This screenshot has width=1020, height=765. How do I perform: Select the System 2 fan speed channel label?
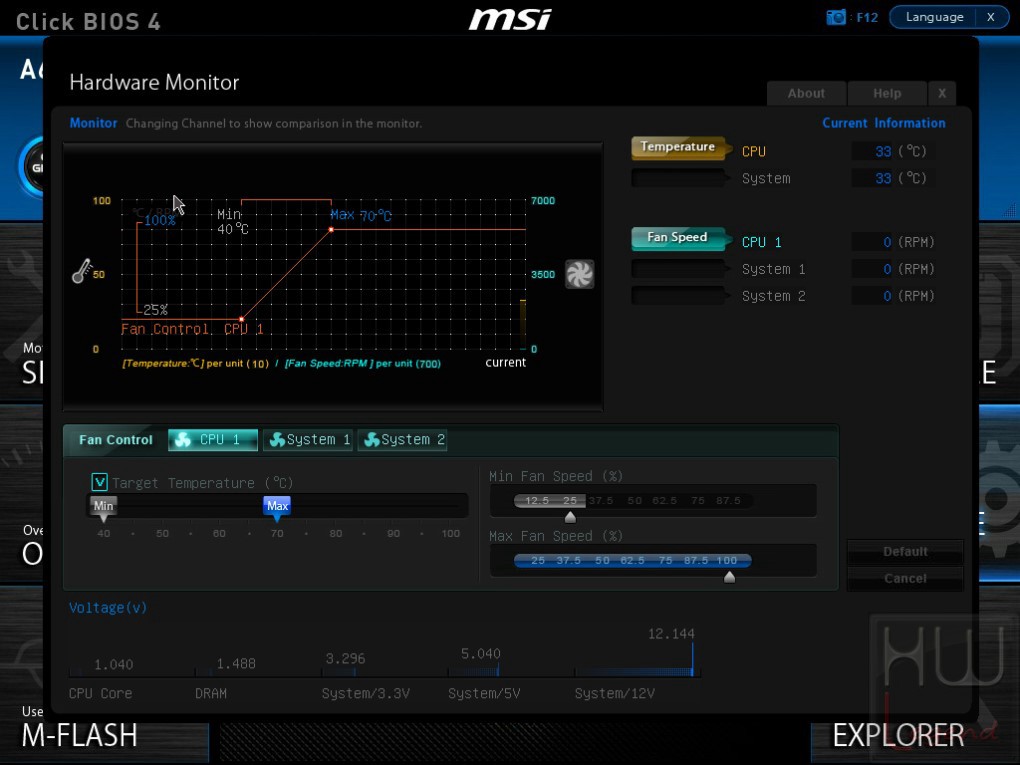773,296
